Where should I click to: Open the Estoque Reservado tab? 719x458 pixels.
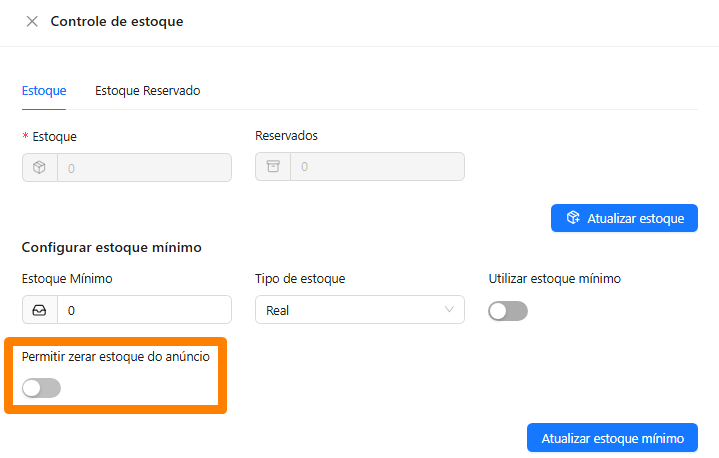148,91
